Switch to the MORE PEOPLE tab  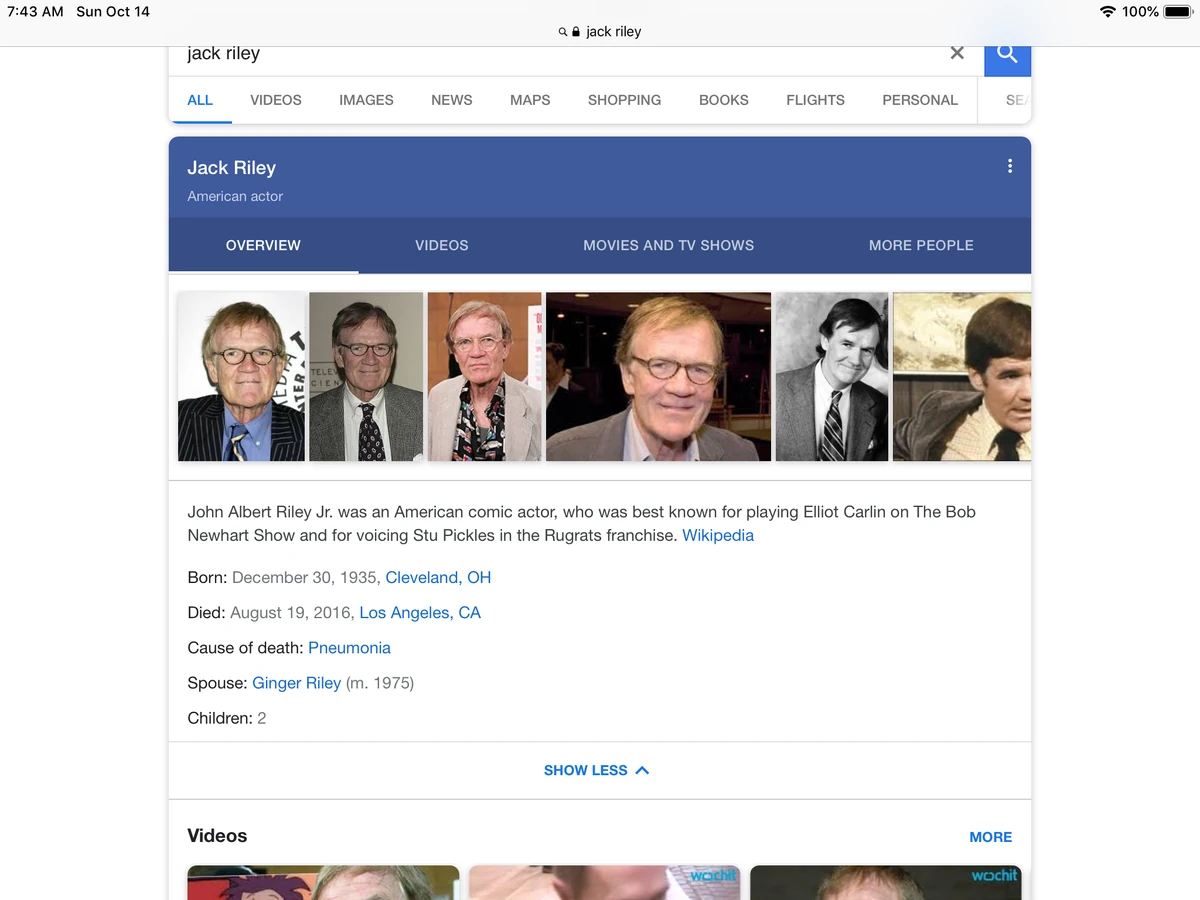click(x=921, y=245)
